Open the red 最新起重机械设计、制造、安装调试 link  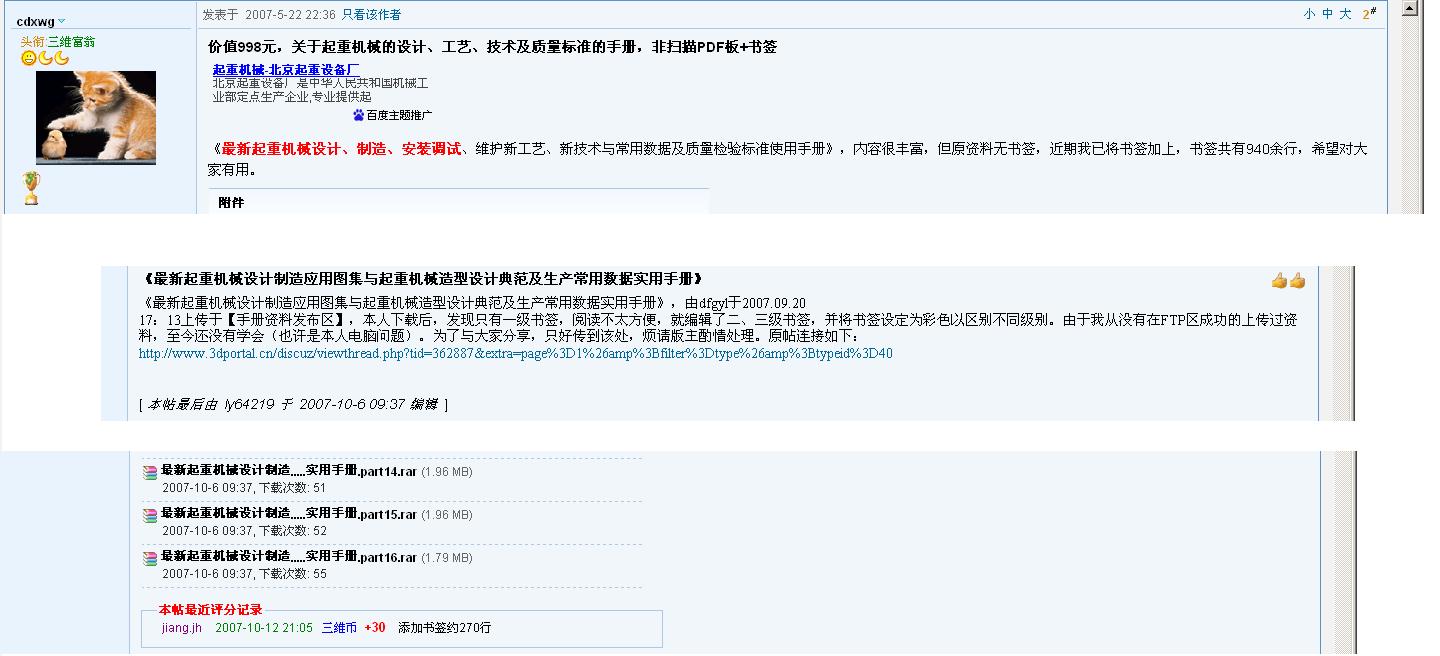[341, 149]
